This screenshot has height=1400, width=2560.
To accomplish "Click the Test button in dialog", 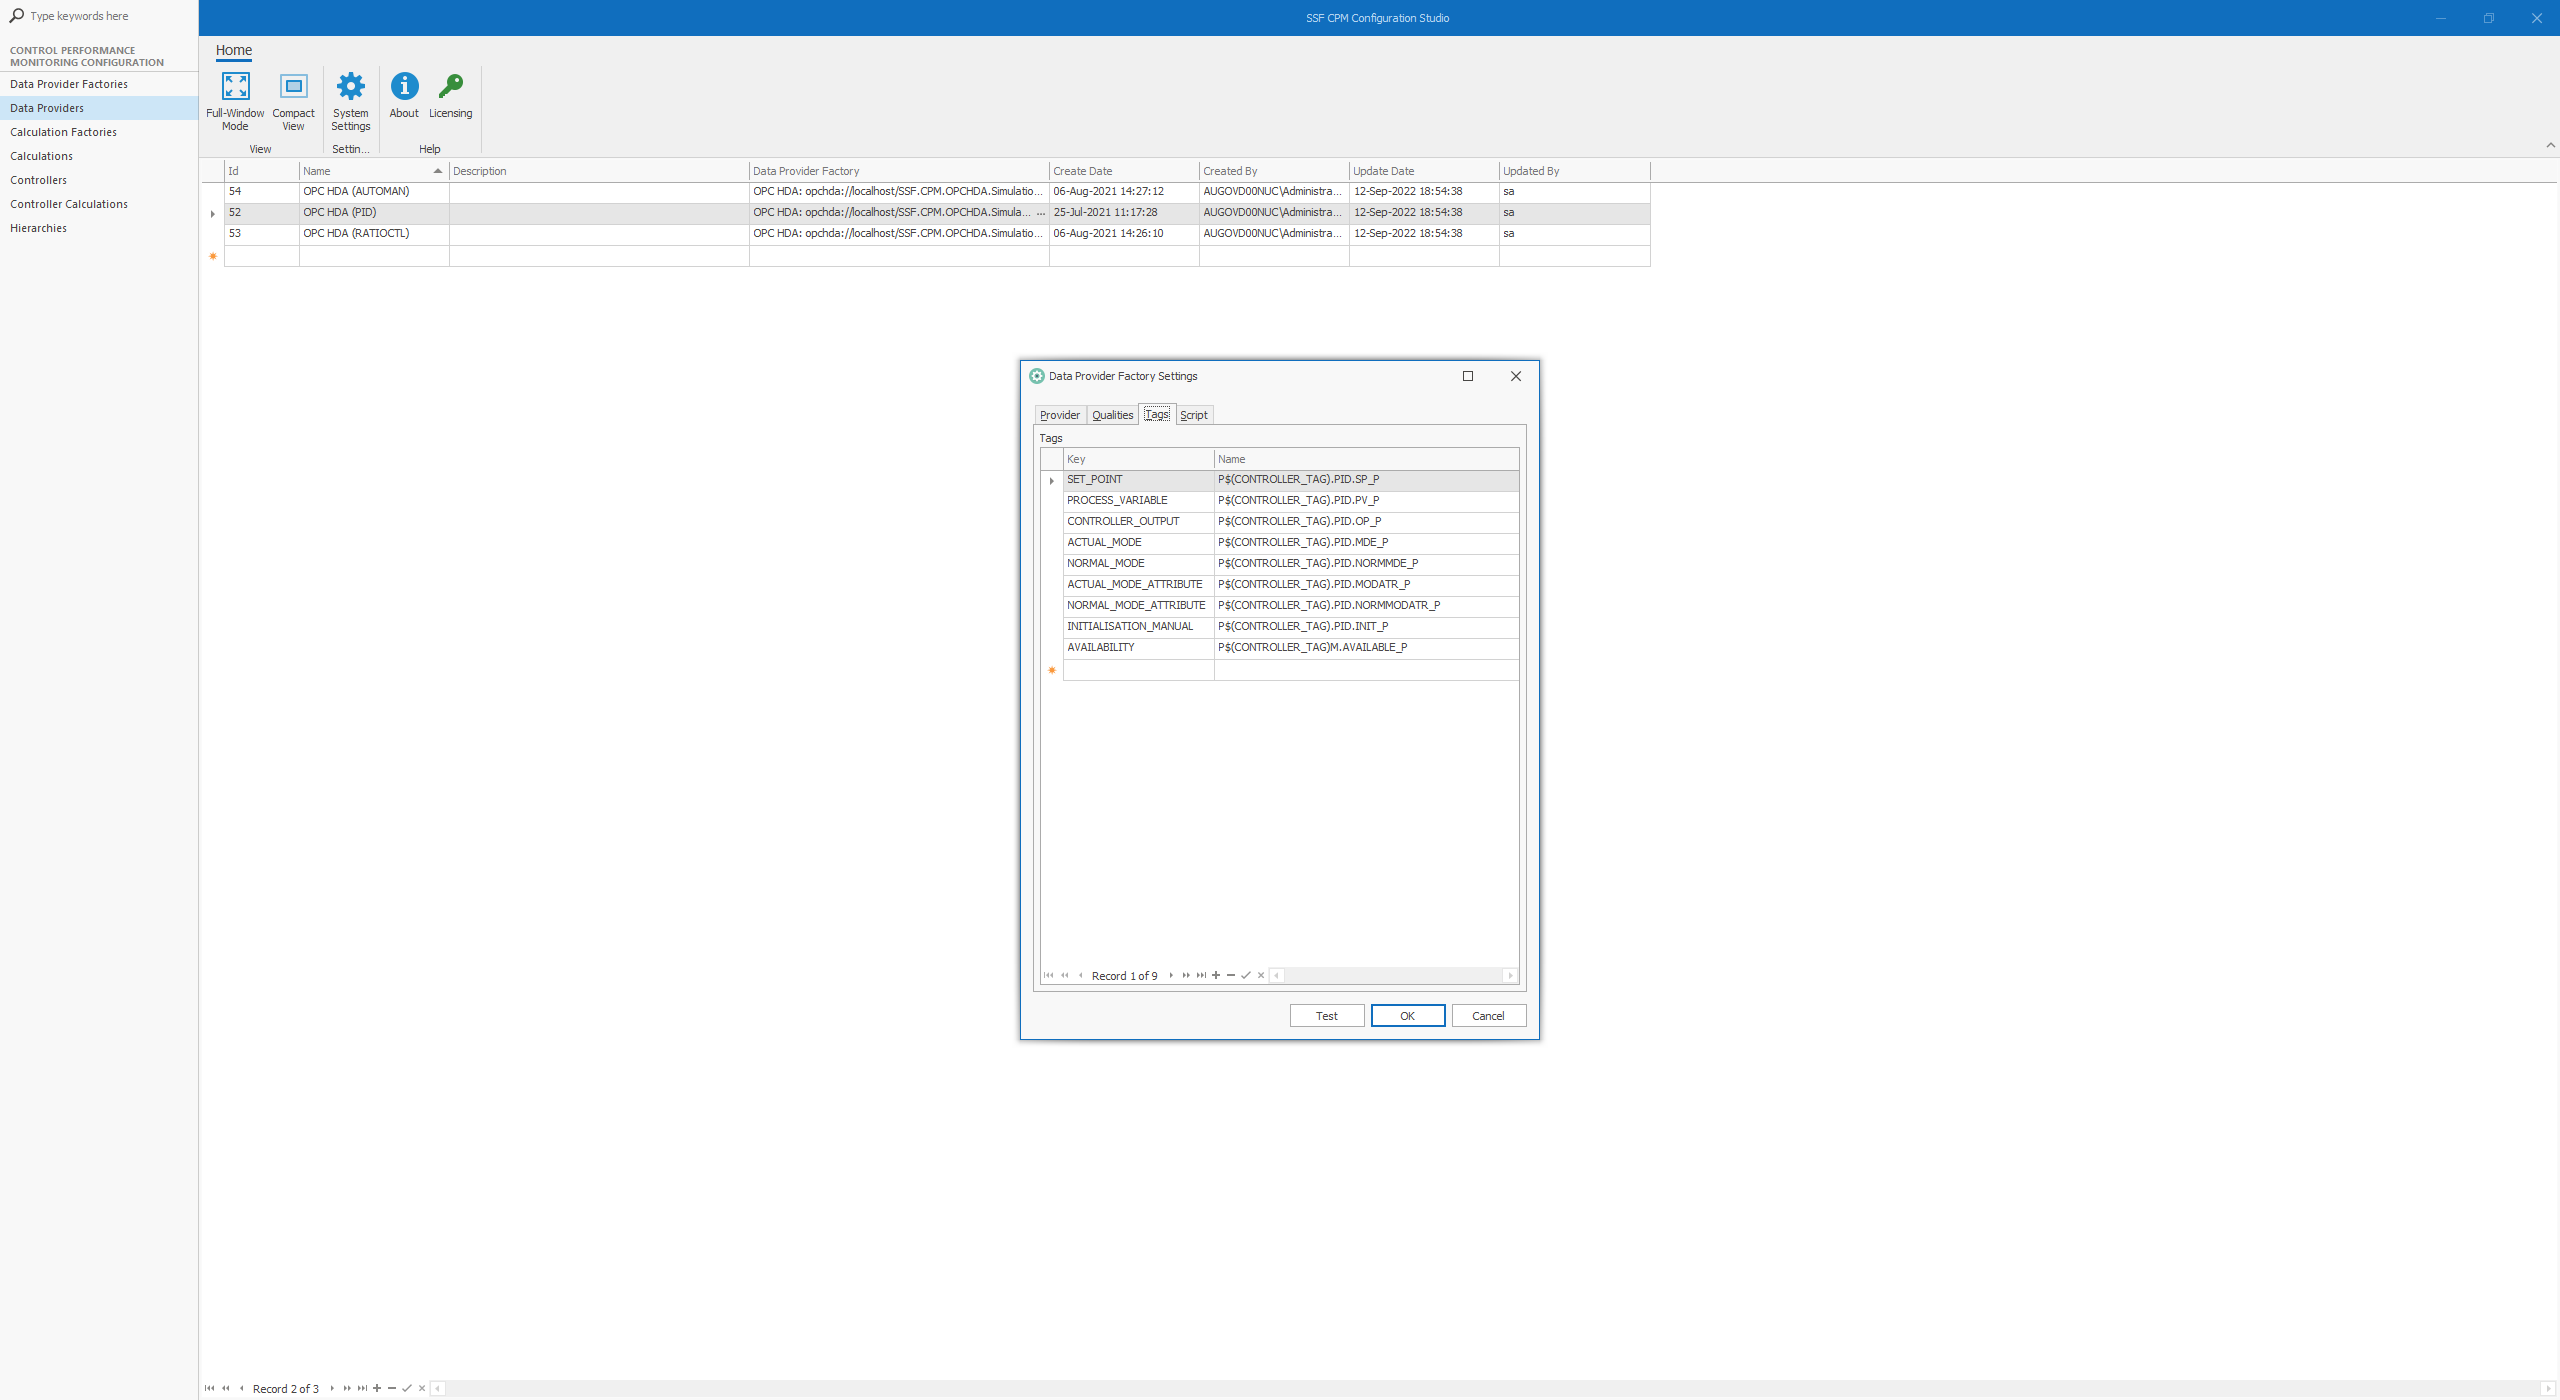I will [1326, 1016].
